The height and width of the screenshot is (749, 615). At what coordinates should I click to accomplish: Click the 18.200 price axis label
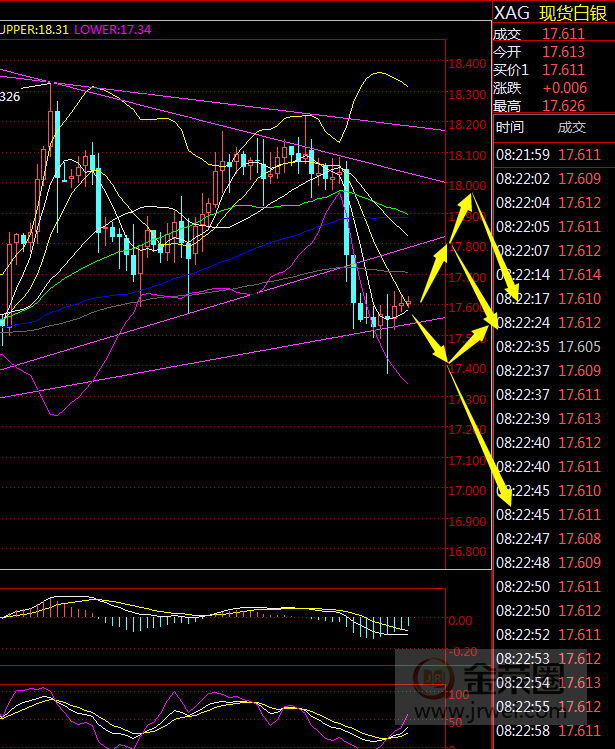coord(467,125)
